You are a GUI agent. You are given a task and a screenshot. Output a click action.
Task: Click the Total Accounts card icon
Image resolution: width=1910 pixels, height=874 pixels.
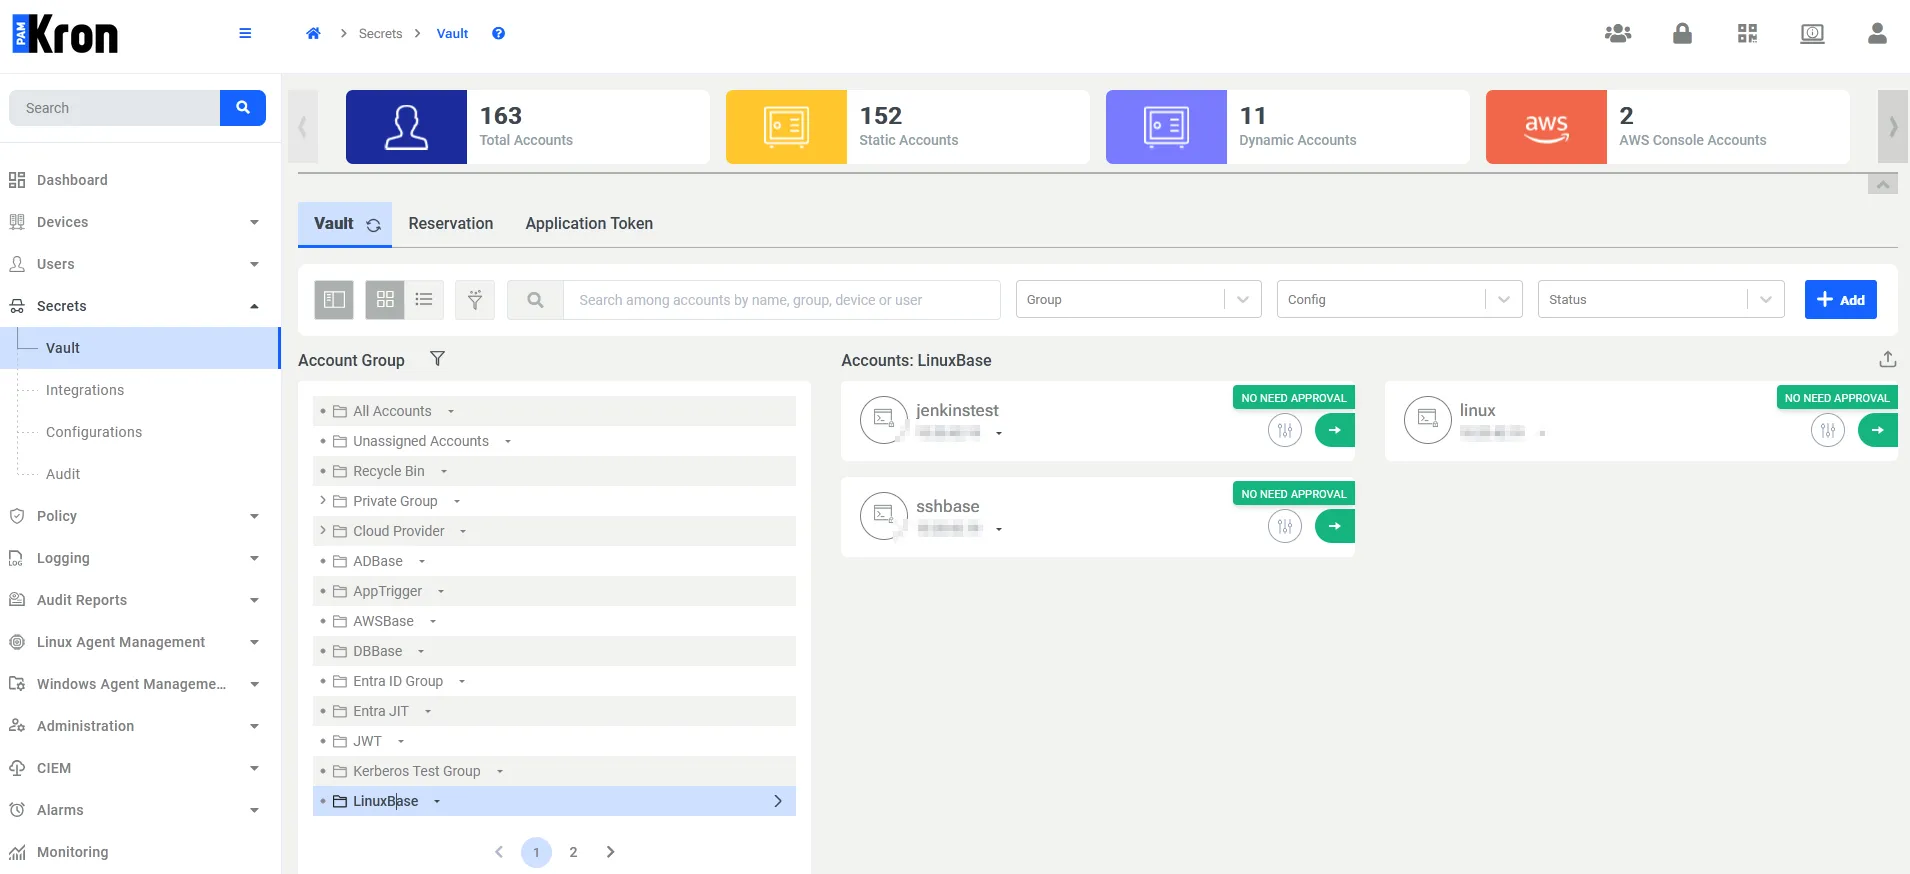(406, 127)
